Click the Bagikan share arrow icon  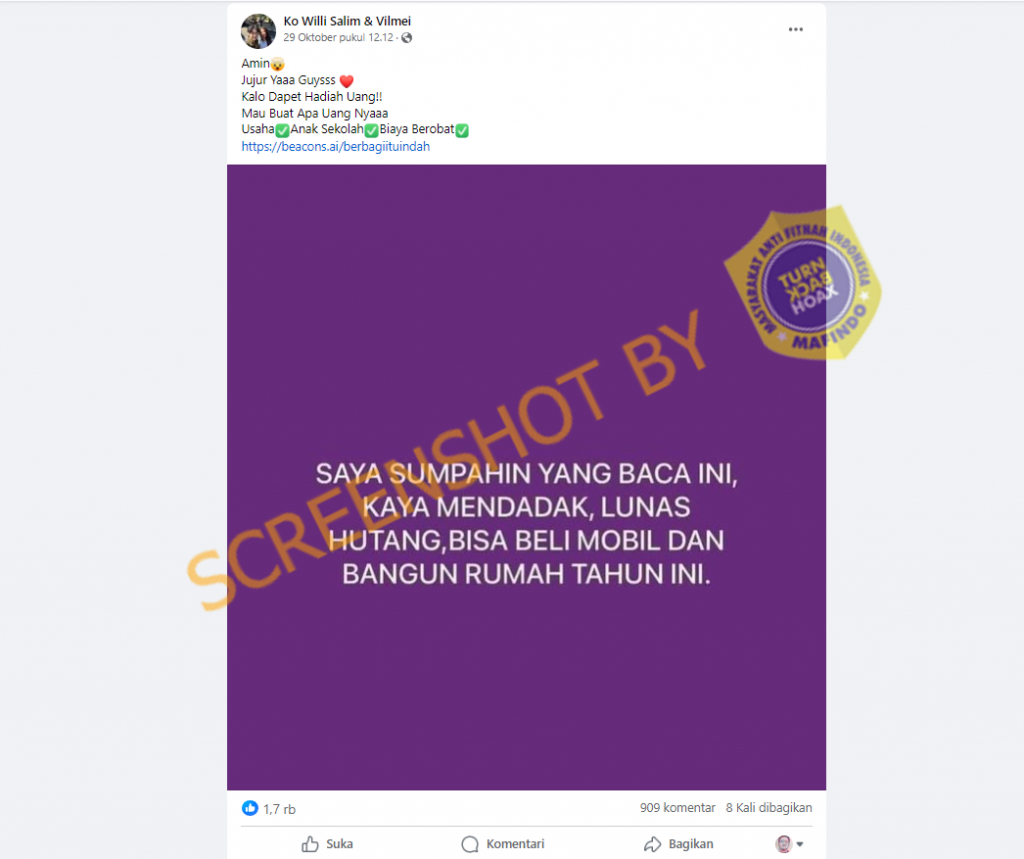(652, 844)
